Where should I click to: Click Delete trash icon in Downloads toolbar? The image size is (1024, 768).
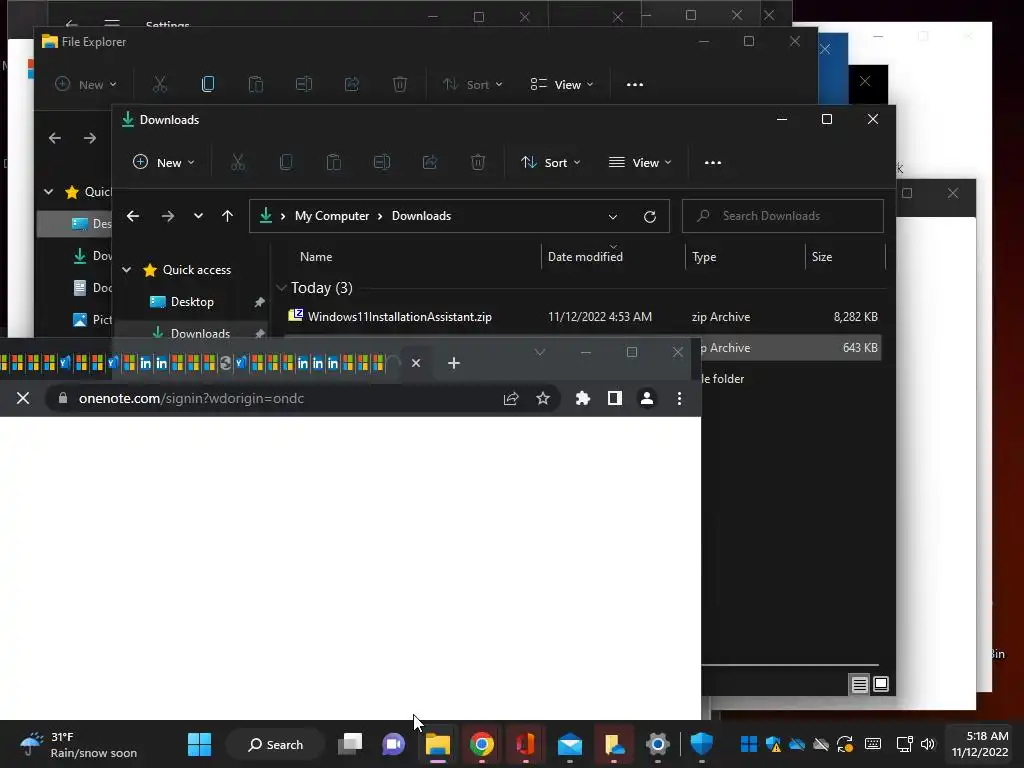click(x=478, y=163)
